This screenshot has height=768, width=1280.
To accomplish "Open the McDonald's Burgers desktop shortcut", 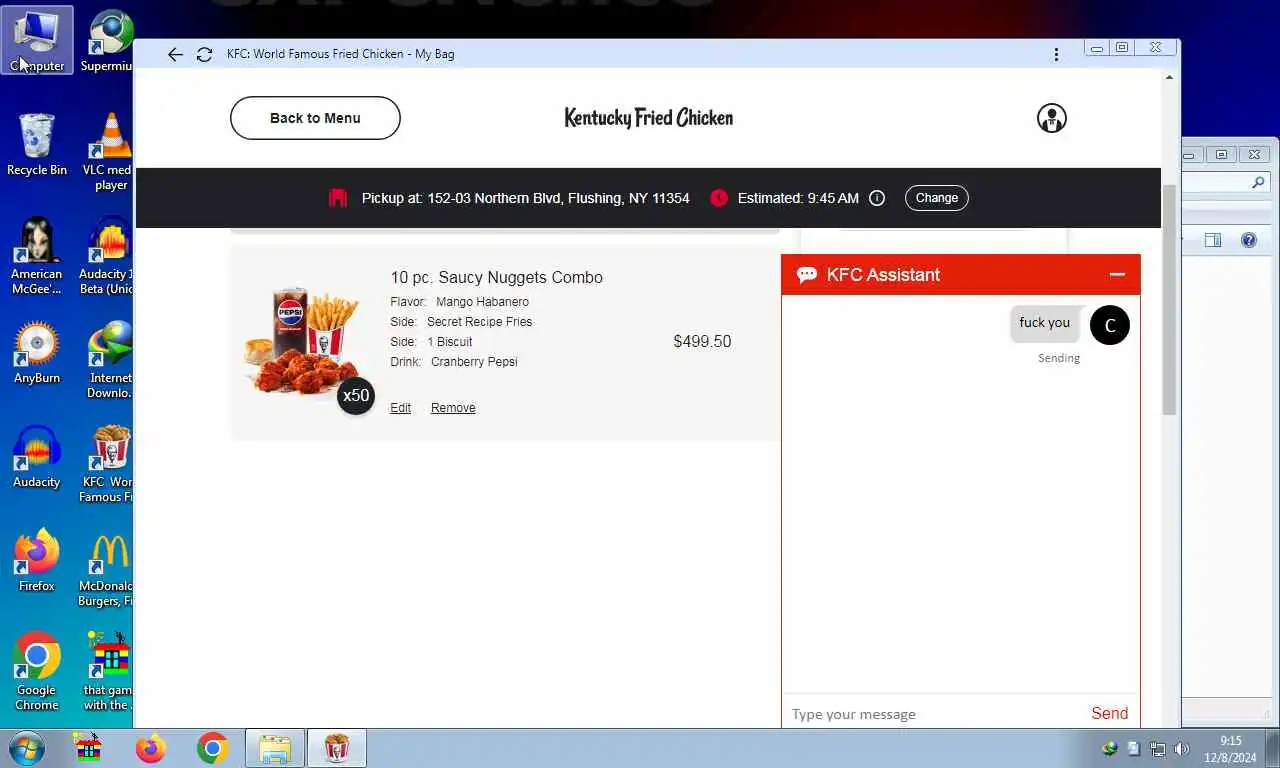I will pos(107,568).
